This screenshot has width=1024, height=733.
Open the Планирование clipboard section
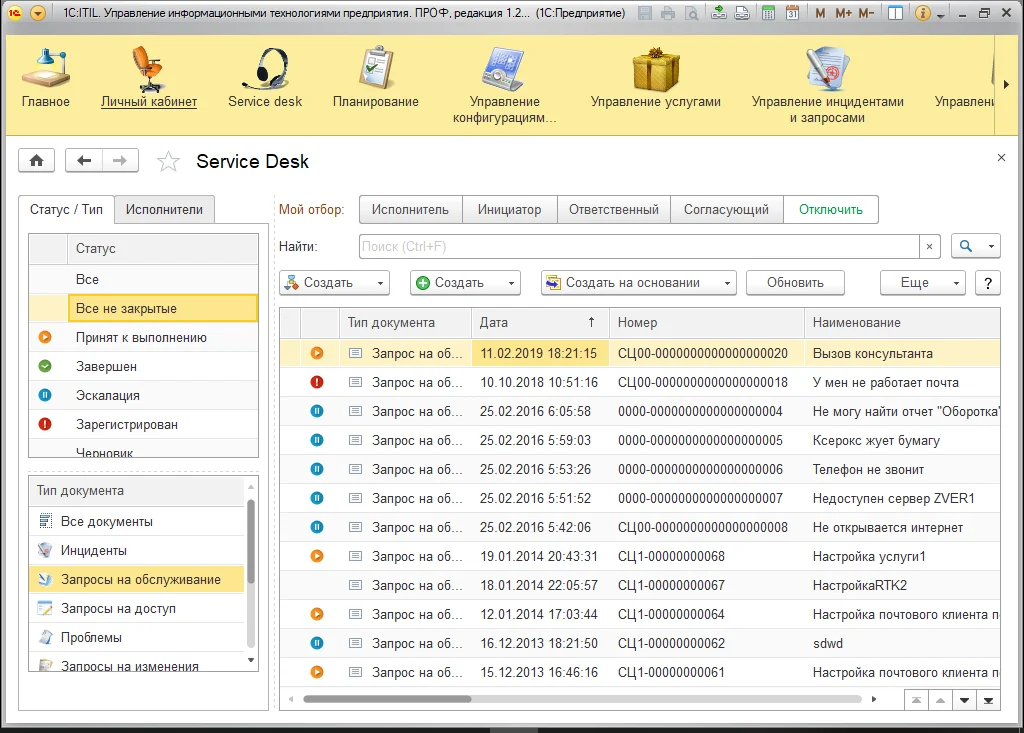point(376,77)
